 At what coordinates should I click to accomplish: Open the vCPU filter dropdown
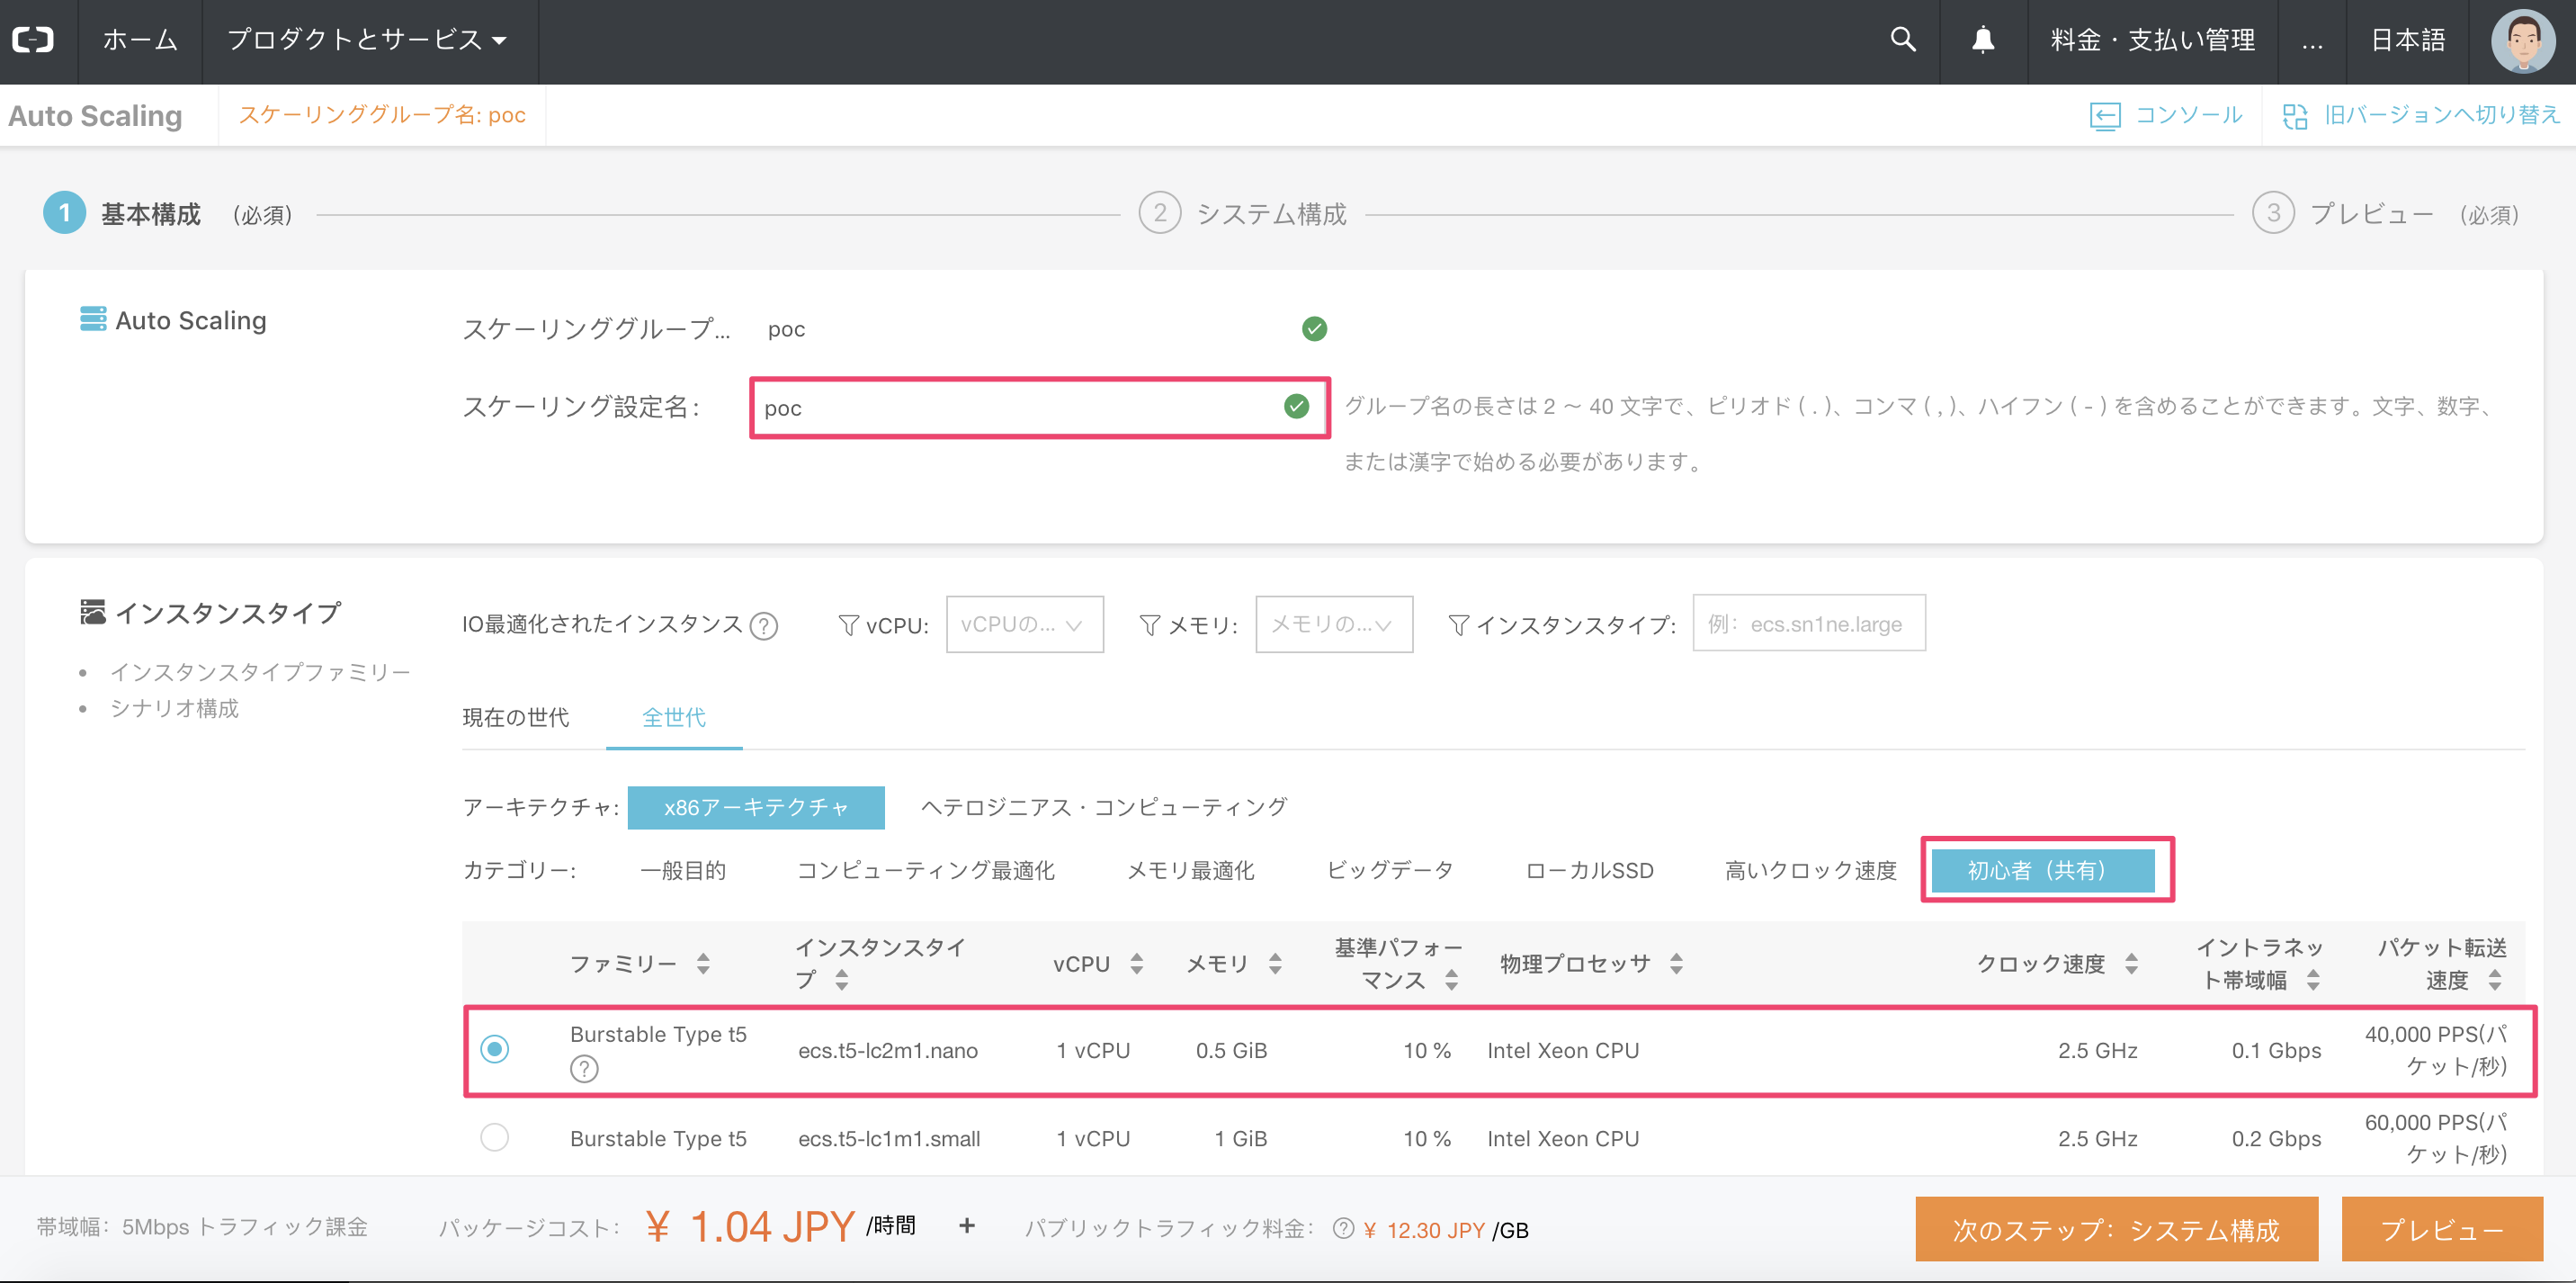(1024, 625)
